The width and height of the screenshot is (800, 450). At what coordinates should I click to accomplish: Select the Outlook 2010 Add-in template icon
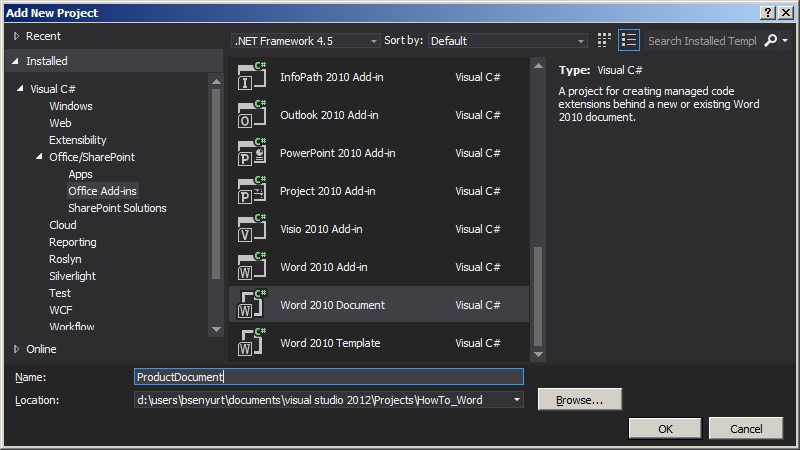252,115
